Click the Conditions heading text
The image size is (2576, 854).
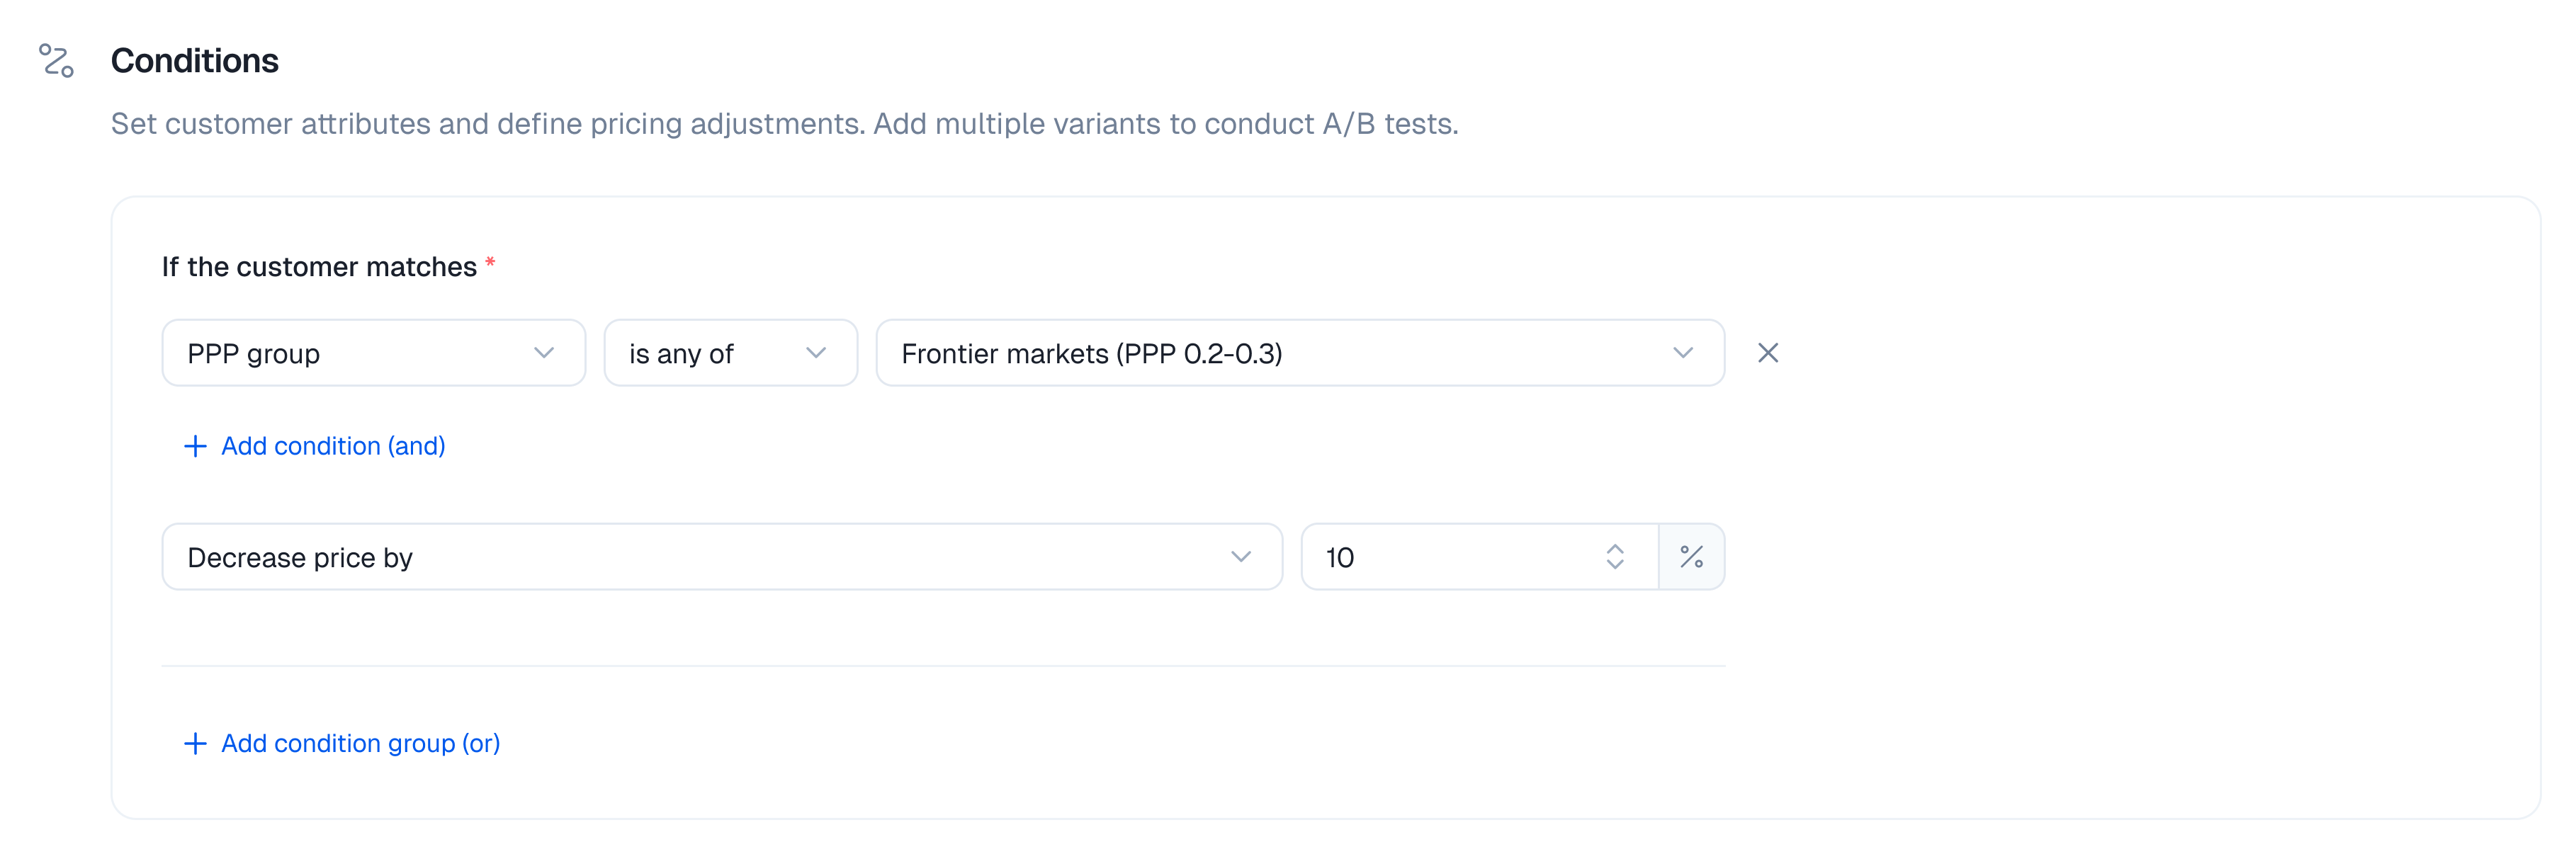pyautogui.click(x=195, y=61)
